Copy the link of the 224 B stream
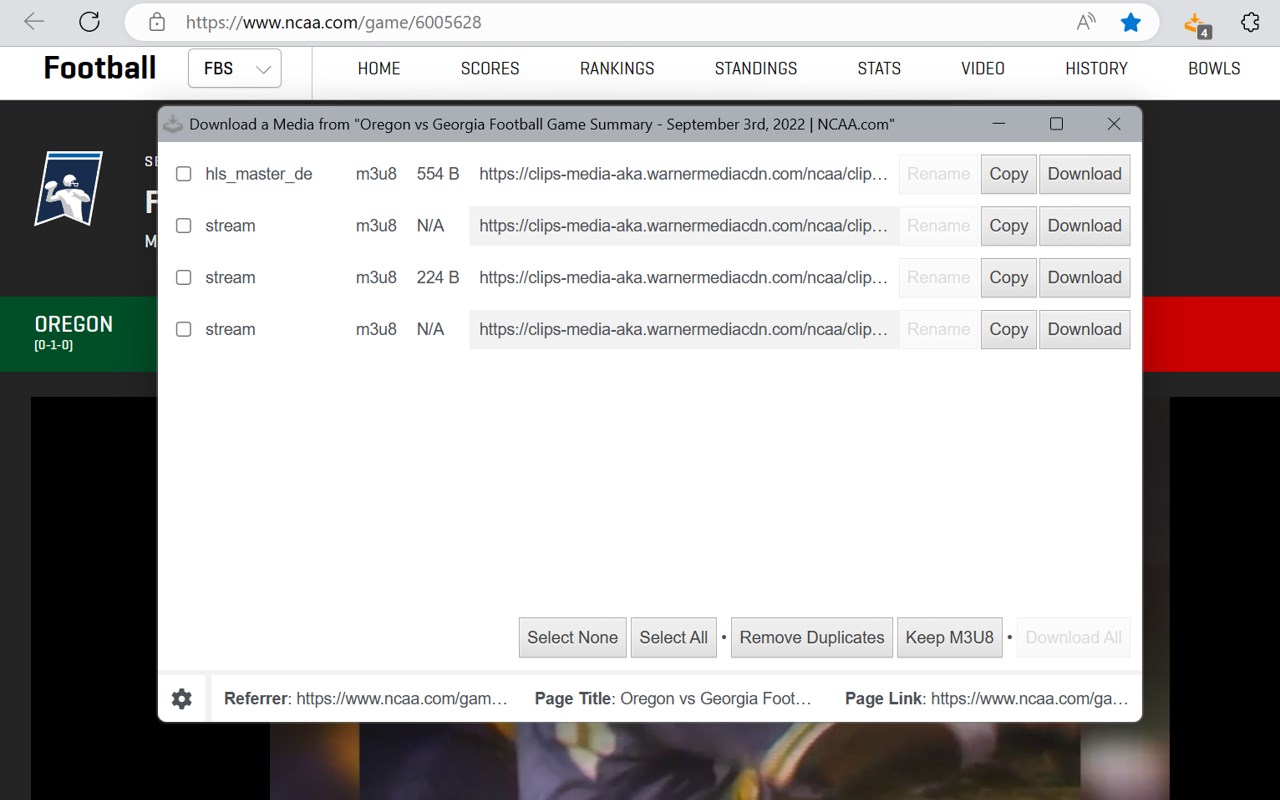Image resolution: width=1280 pixels, height=800 pixels. pyautogui.click(x=1008, y=278)
